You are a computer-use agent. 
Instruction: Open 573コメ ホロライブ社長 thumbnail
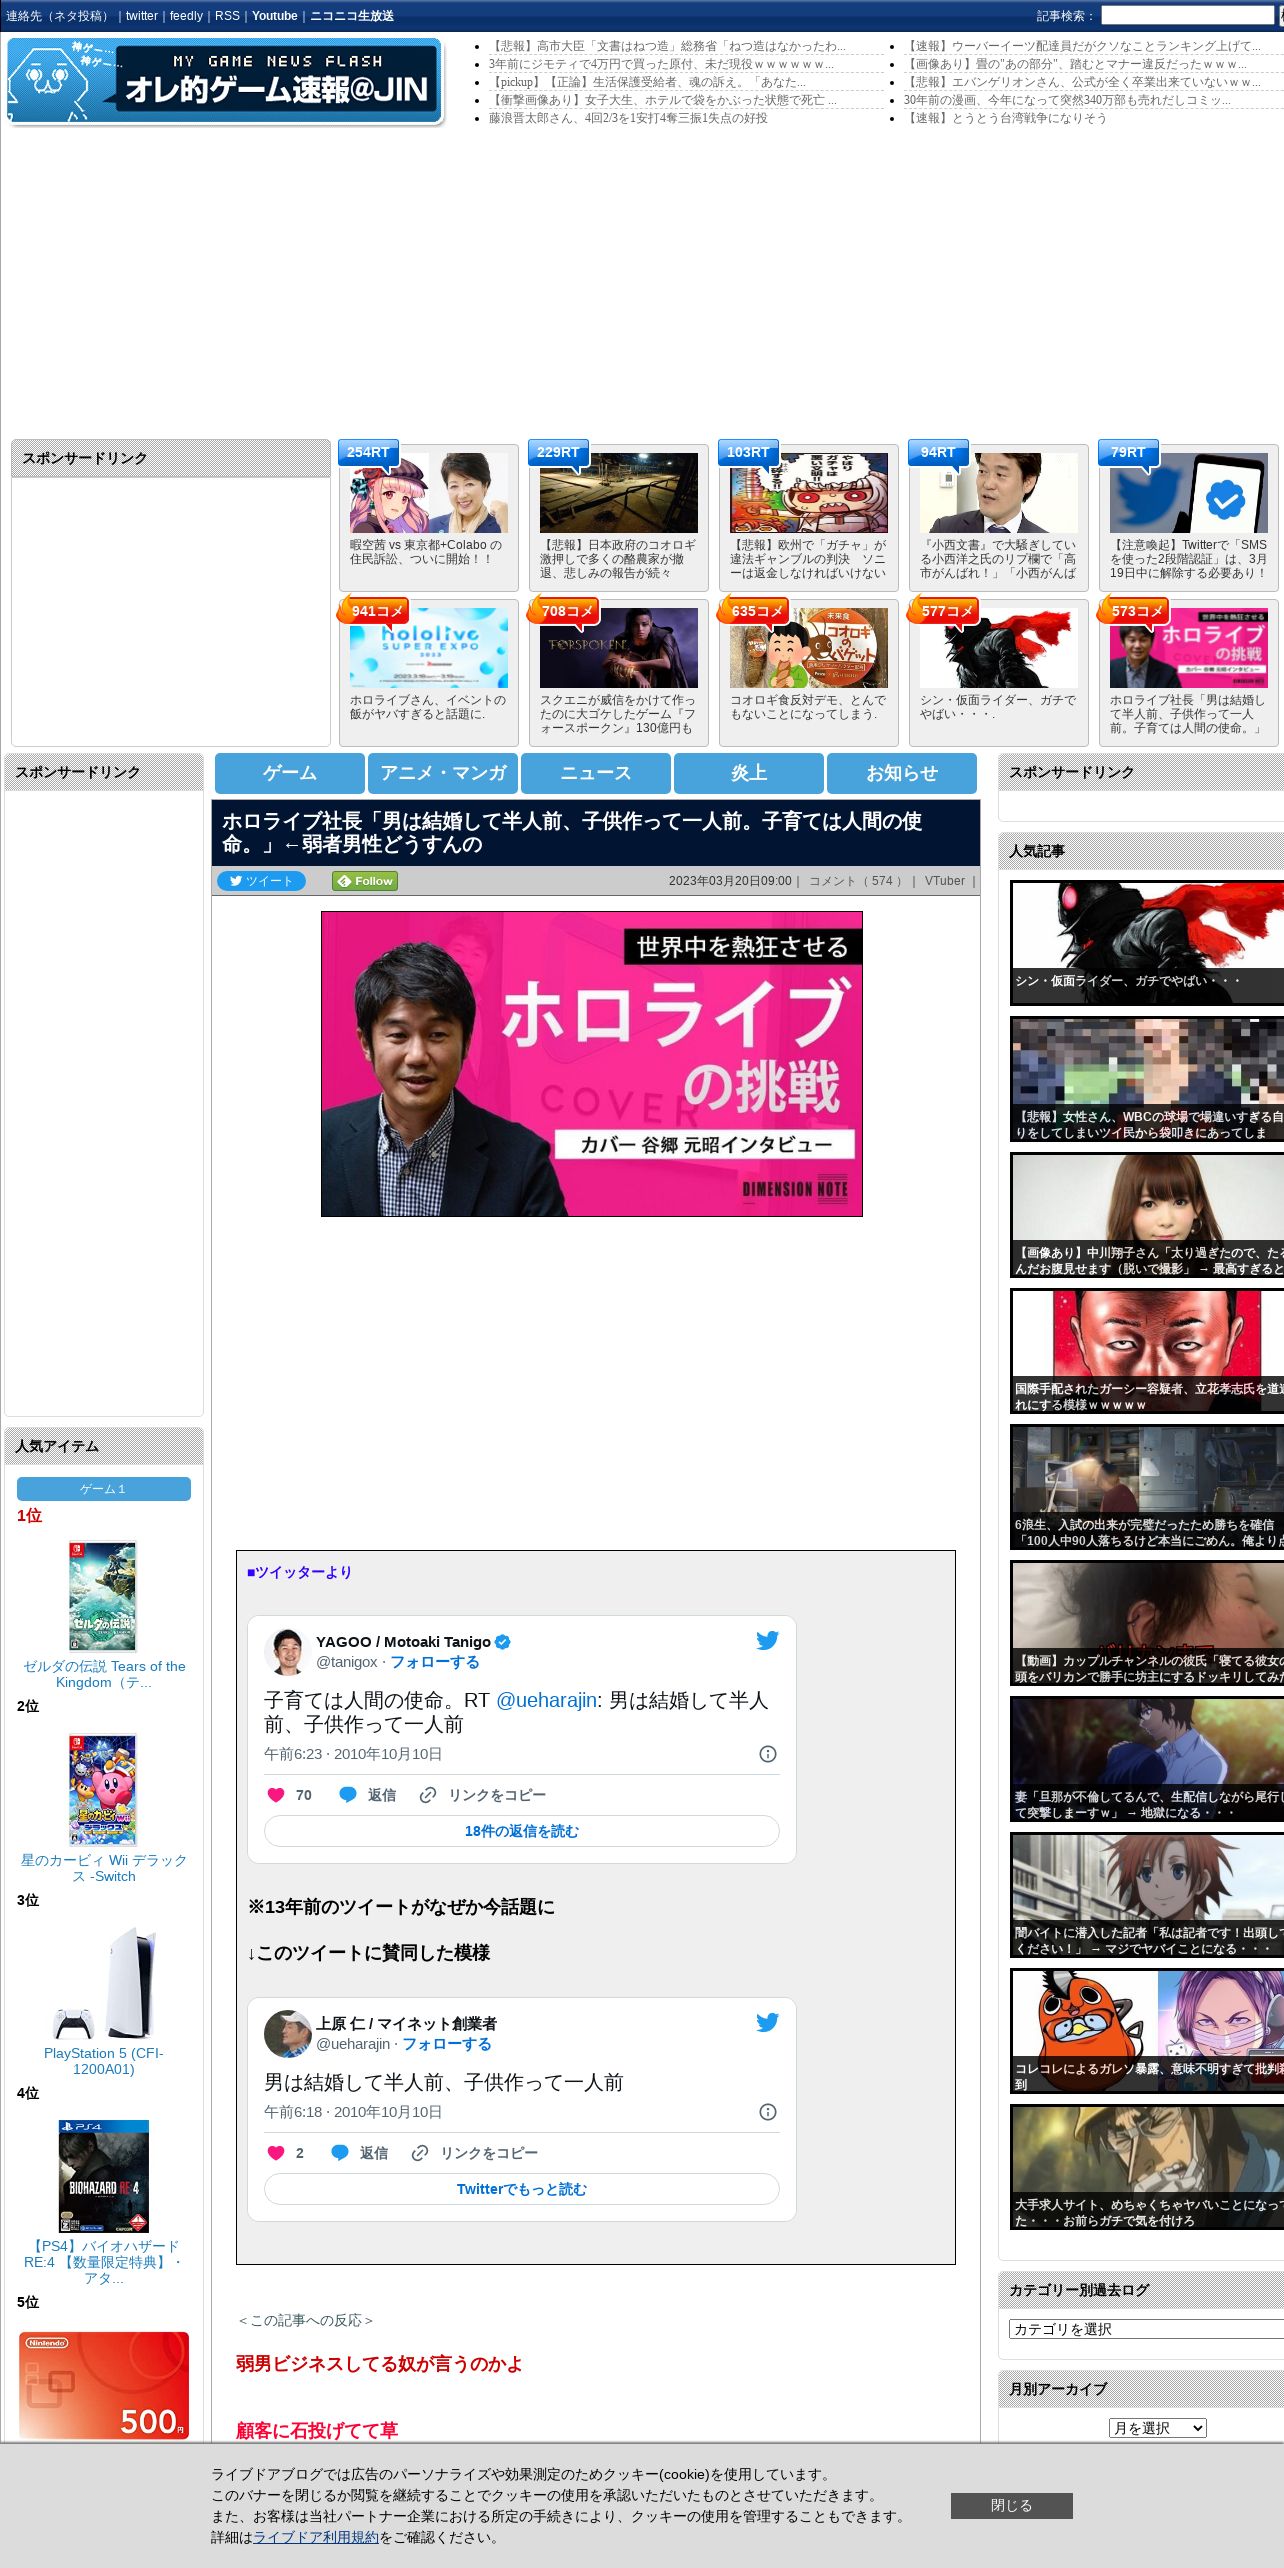click(x=1189, y=648)
